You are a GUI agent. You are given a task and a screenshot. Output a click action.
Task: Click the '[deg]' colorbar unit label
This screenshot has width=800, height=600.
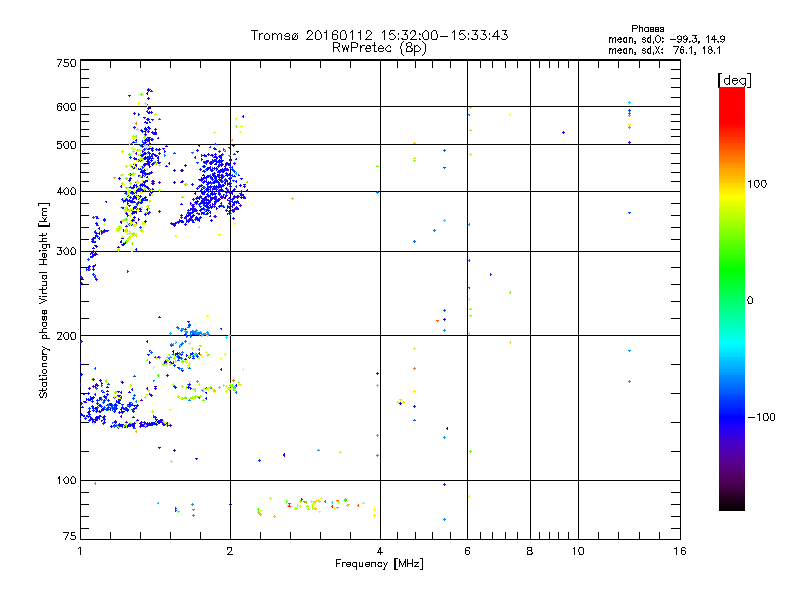(734, 80)
